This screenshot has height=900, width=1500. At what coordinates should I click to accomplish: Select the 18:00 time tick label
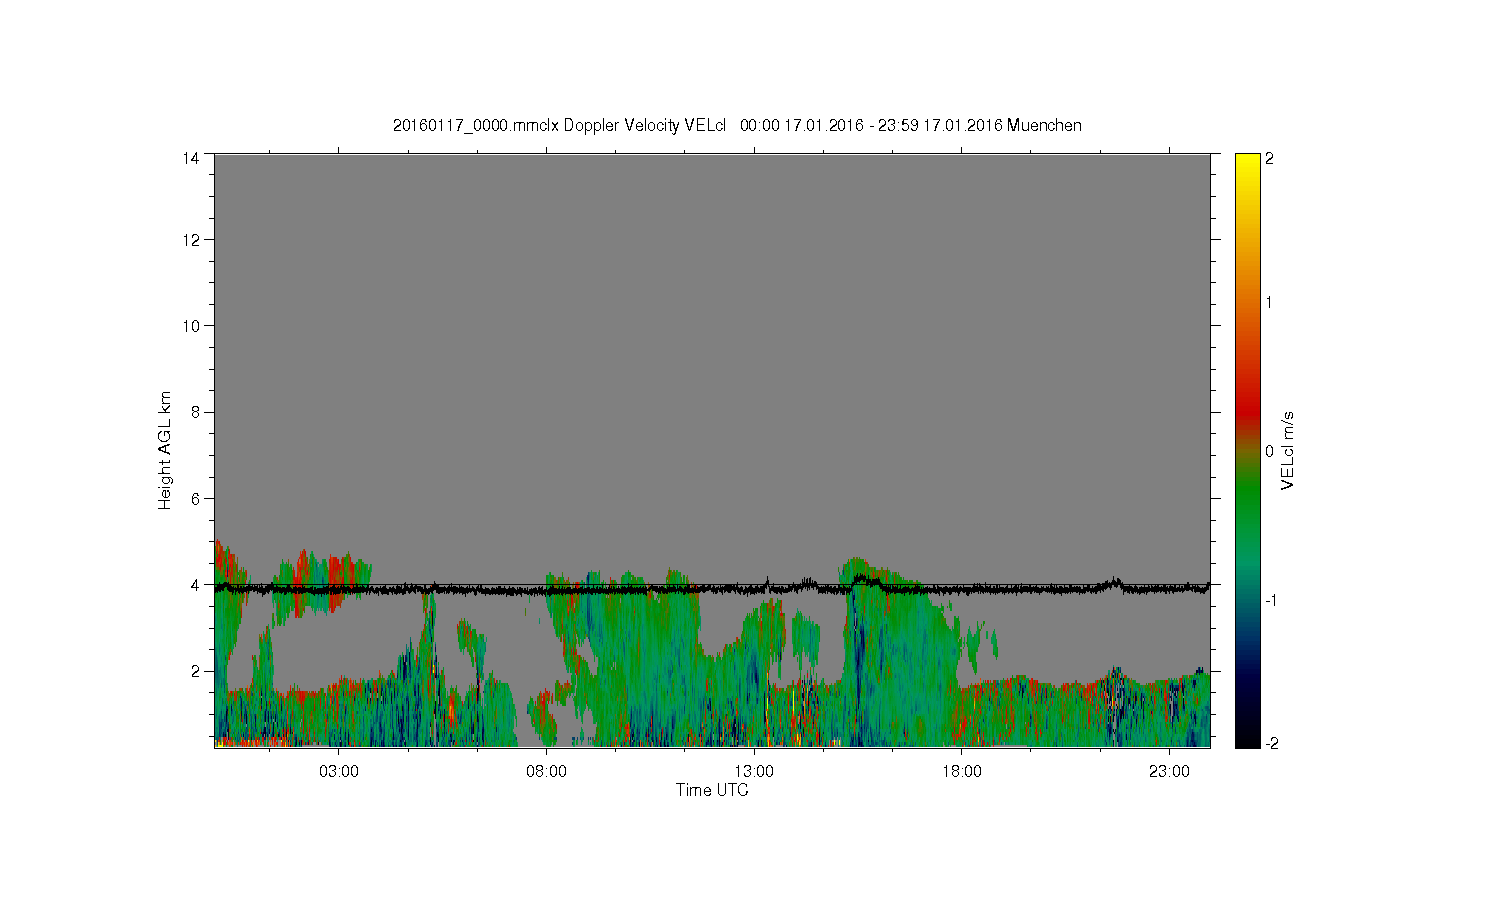click(962, 772)
